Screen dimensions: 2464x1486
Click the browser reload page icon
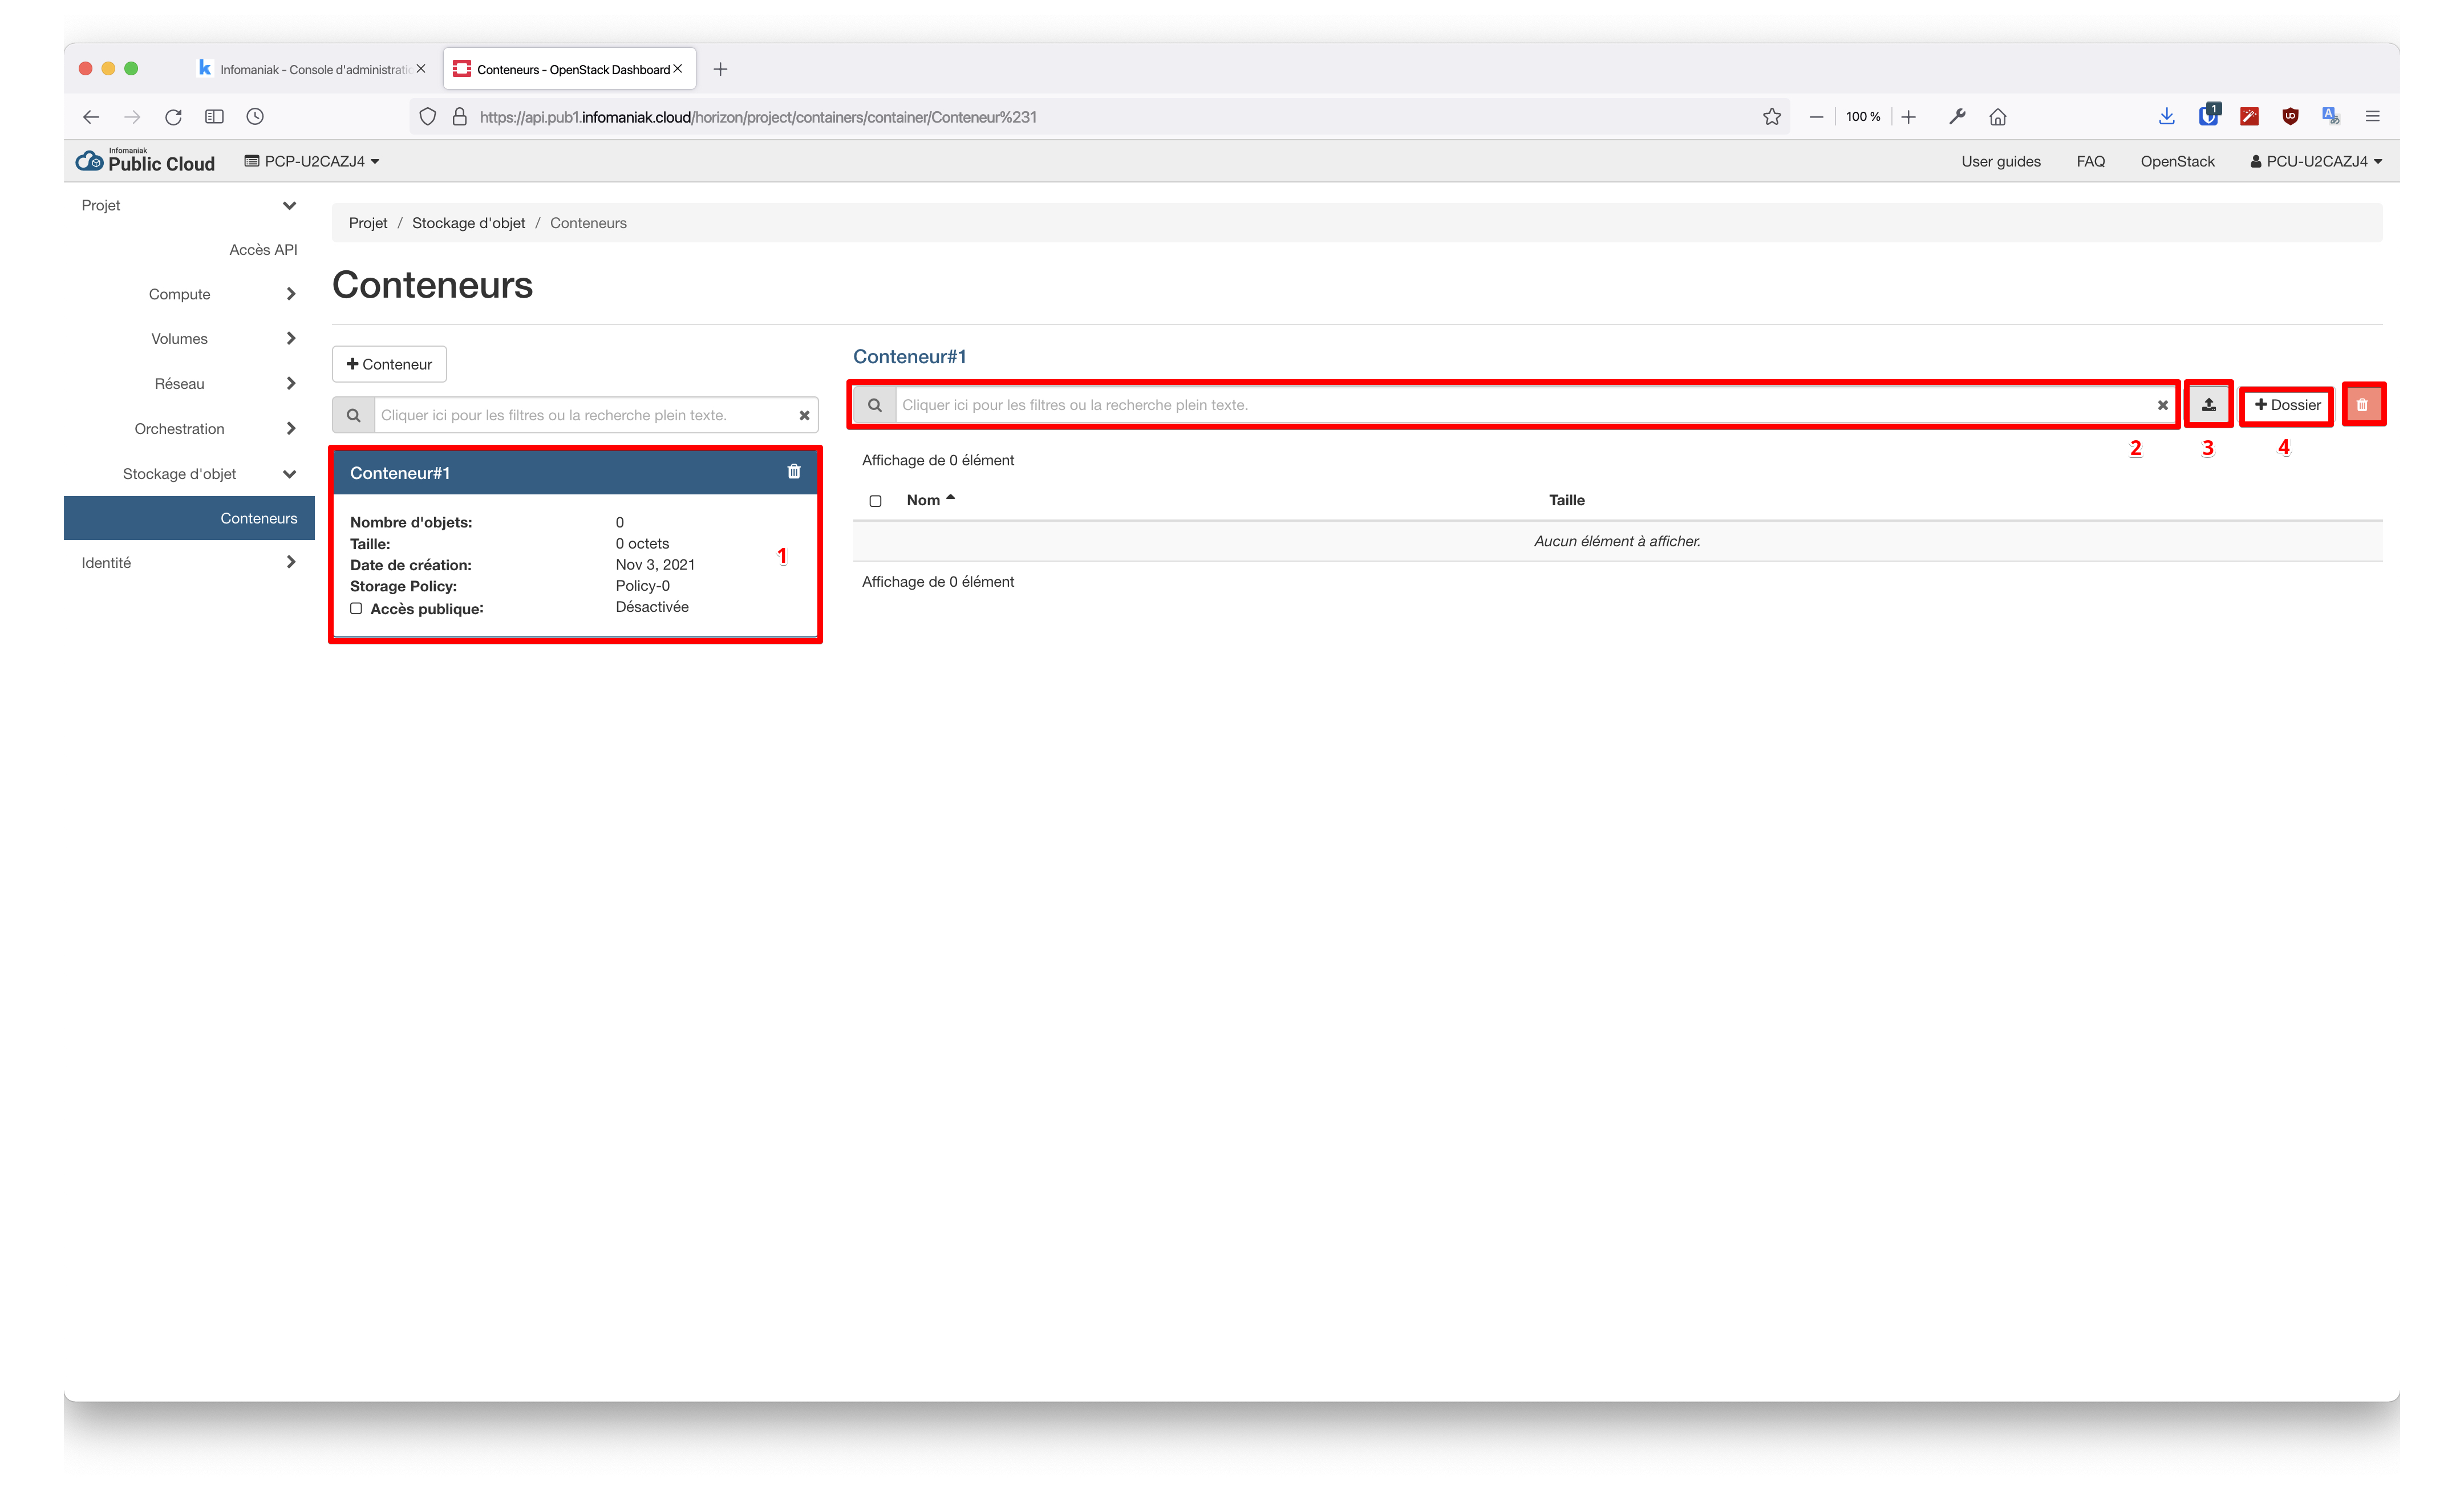coord(173,117)
